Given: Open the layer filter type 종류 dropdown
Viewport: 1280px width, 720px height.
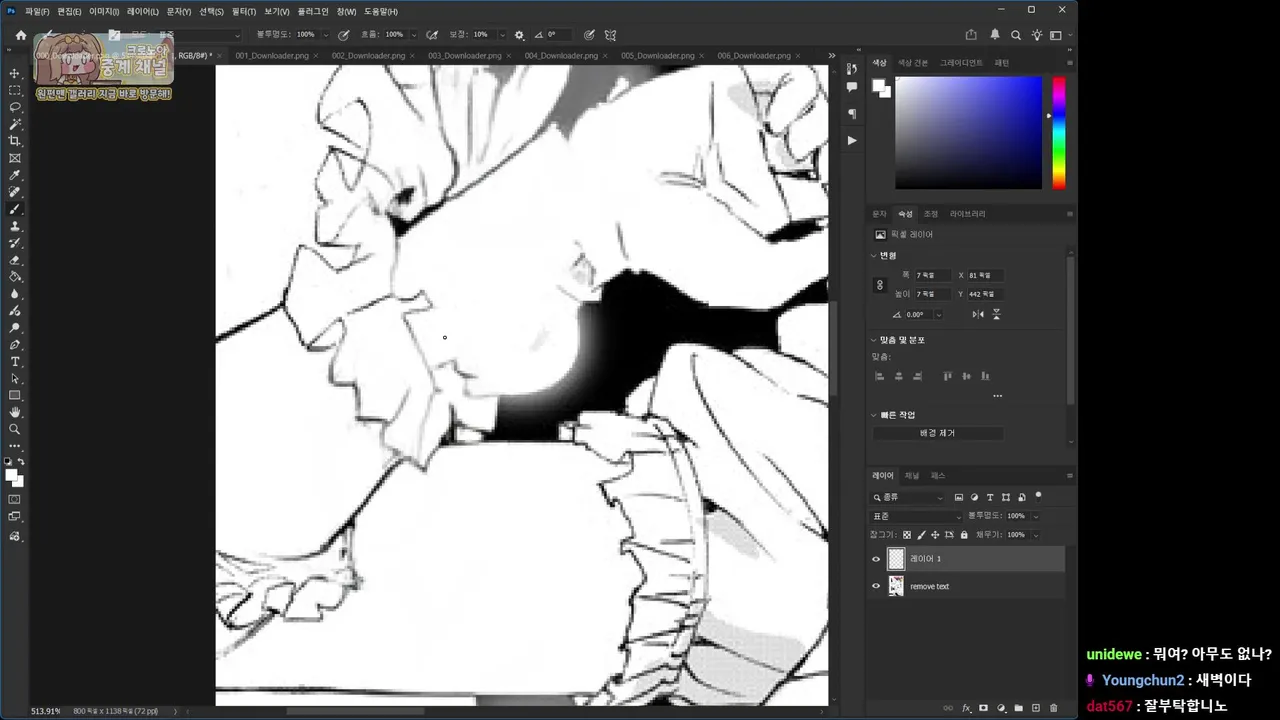Looking at the screenshot, I should [908, 497].
